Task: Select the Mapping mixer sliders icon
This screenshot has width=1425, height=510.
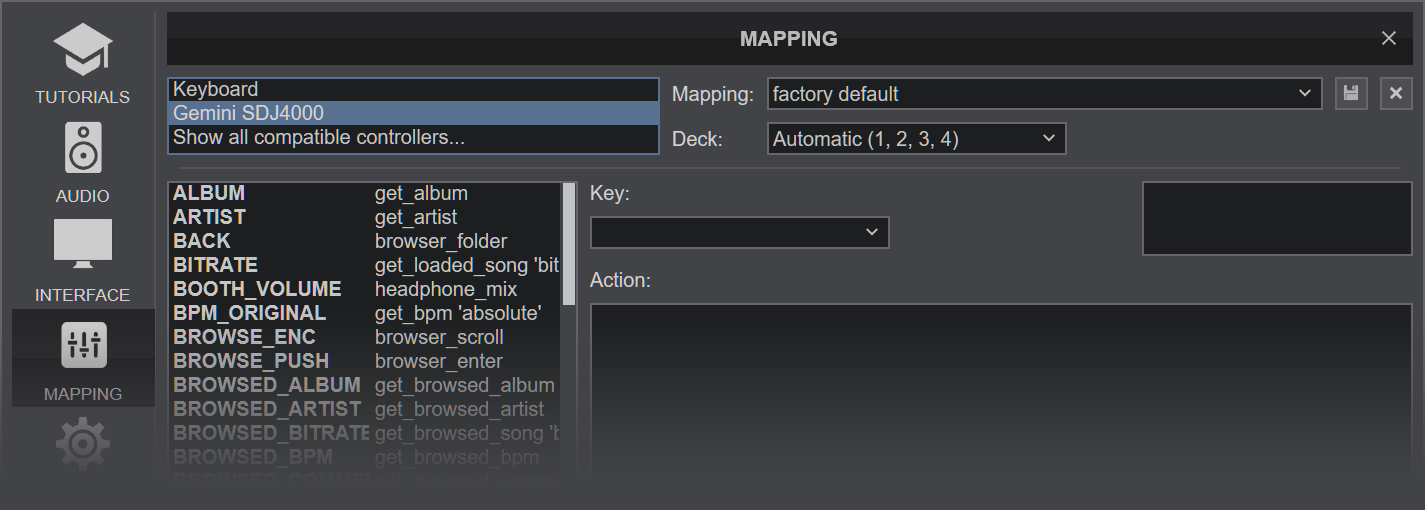Action: pyautogui.click(x=83, y=345)
